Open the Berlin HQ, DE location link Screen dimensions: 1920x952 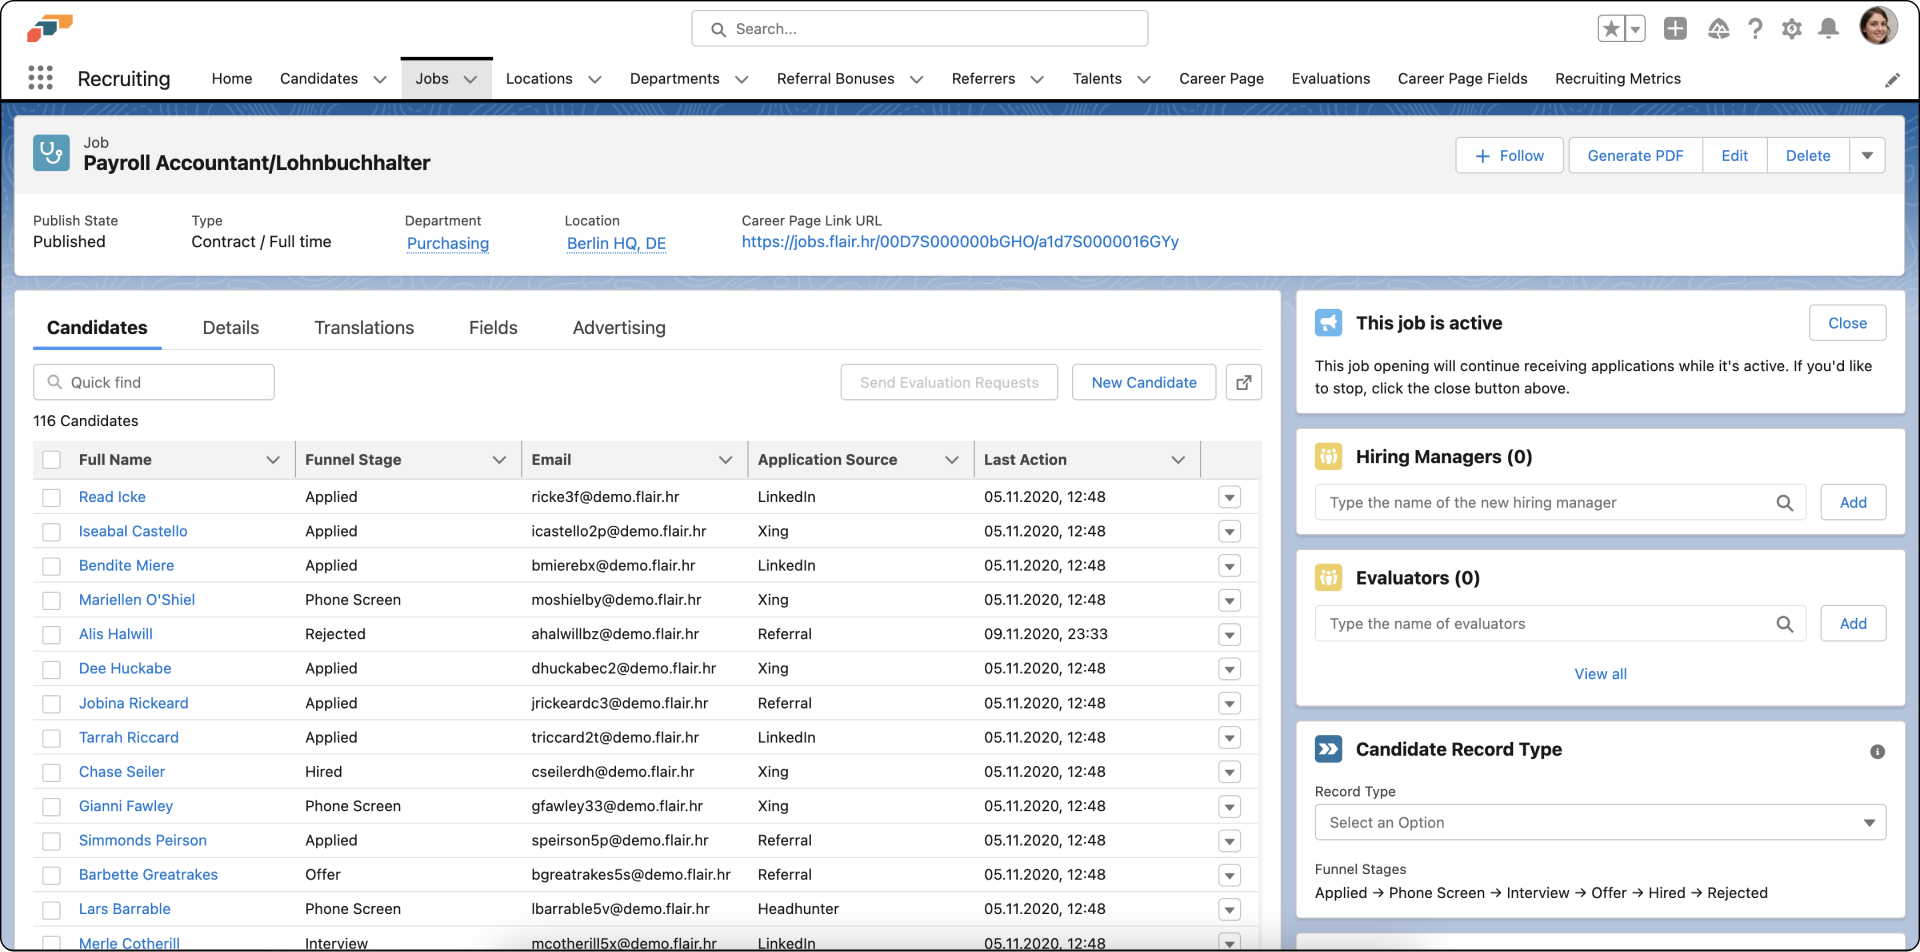click(616, 243)
